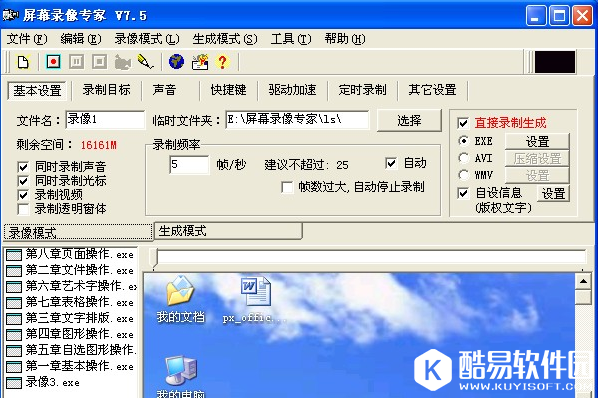Click the stop recording toolbar icon
599x398 pixels.
coord(100,61)
